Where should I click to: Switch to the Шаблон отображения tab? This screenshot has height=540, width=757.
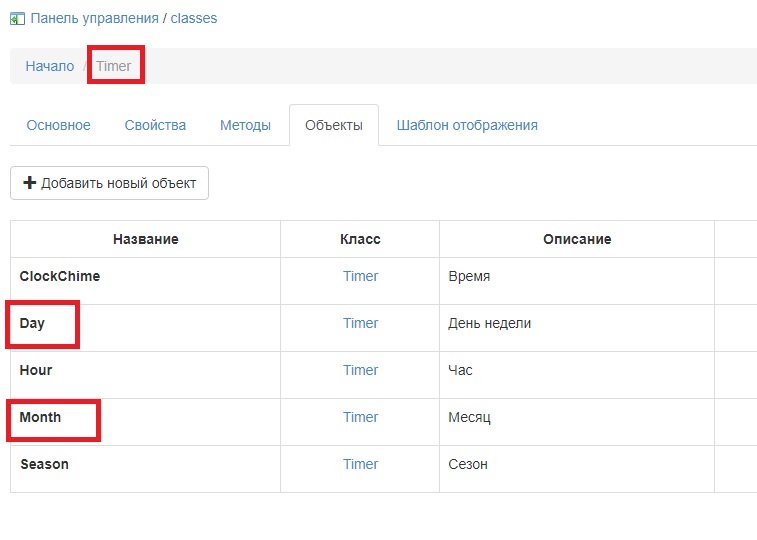click(467, 125)
